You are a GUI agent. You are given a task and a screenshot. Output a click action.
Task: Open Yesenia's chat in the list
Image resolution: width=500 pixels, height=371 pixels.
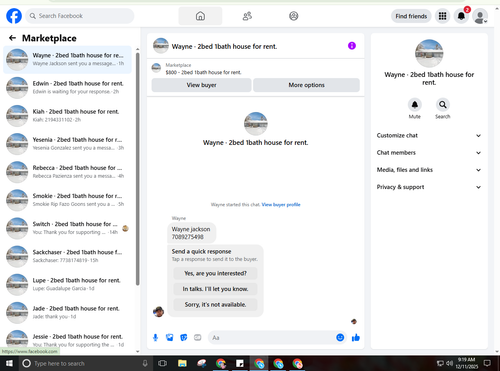coord(68,144)
